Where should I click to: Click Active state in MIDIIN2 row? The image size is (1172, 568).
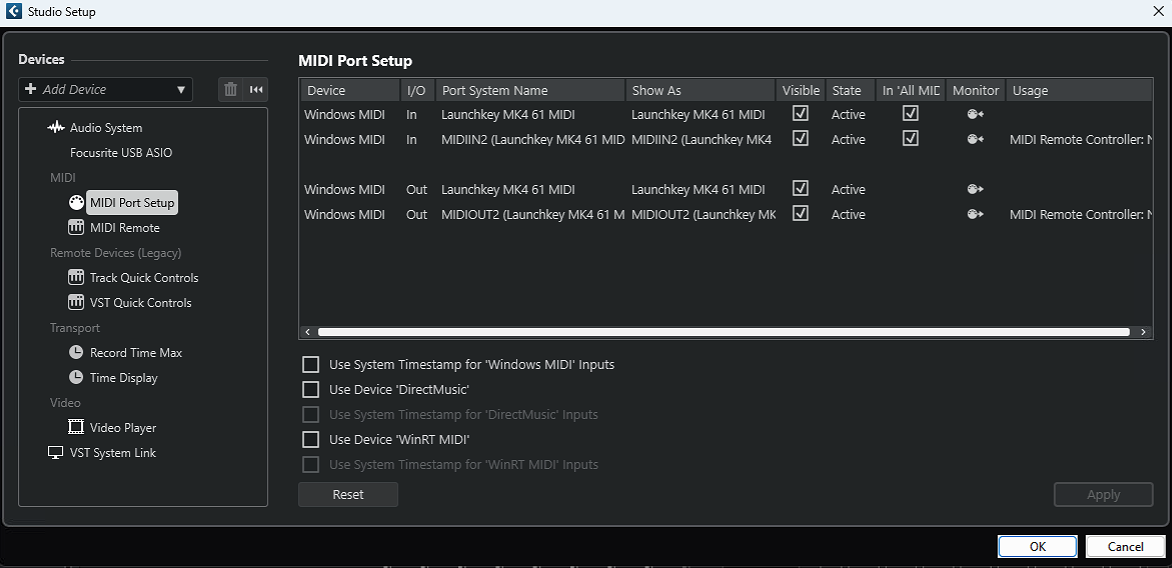[x=848, y=140]
